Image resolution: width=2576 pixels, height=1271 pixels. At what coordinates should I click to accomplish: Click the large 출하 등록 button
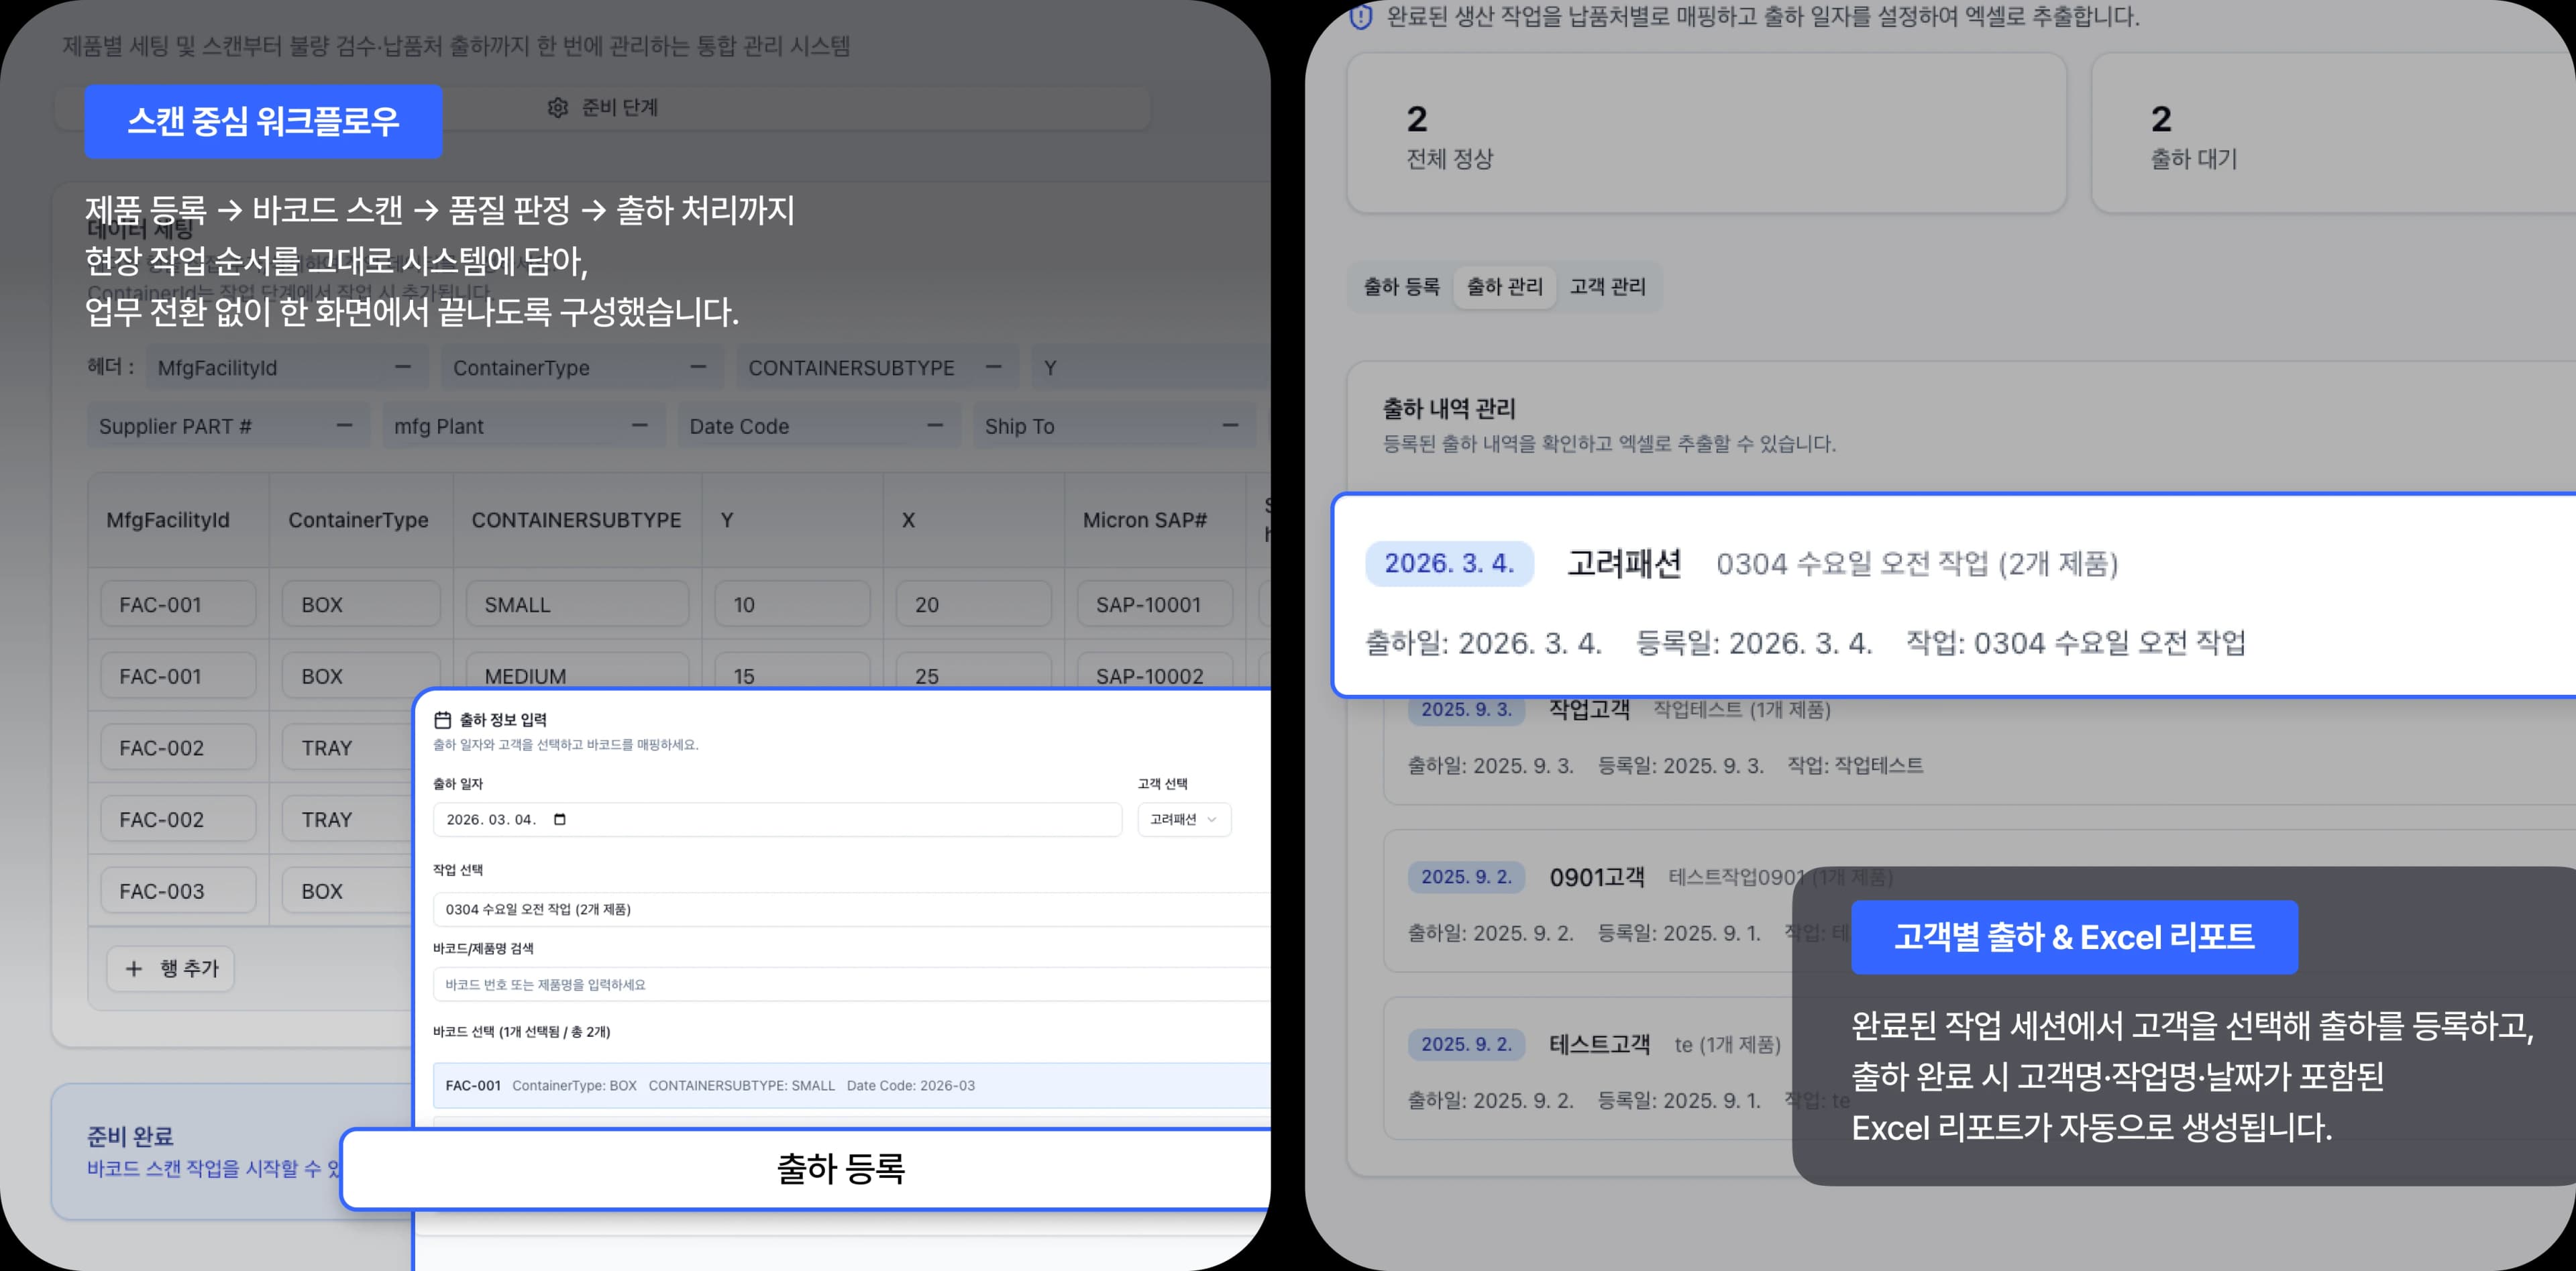806,1169
